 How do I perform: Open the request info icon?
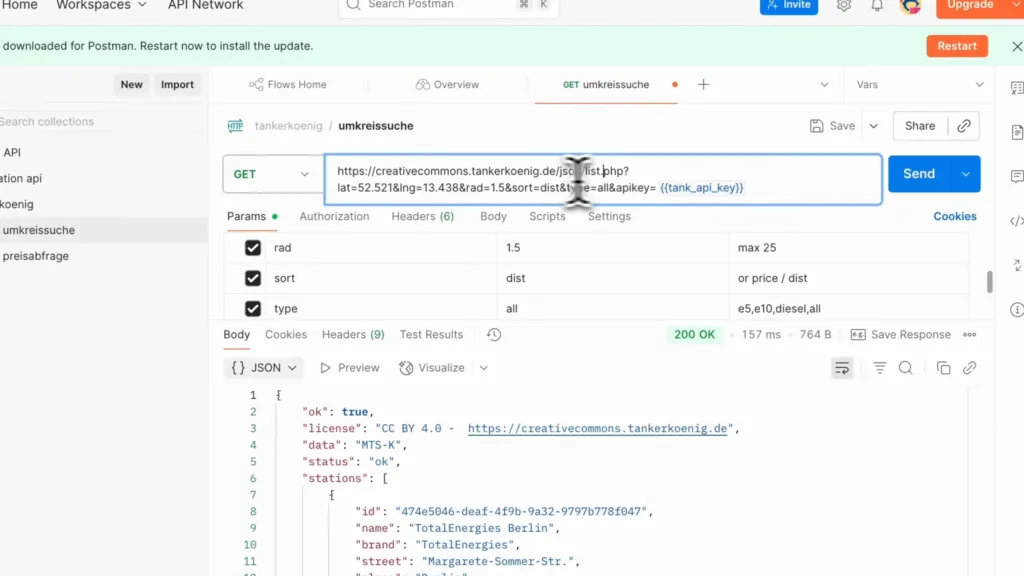1016,310
